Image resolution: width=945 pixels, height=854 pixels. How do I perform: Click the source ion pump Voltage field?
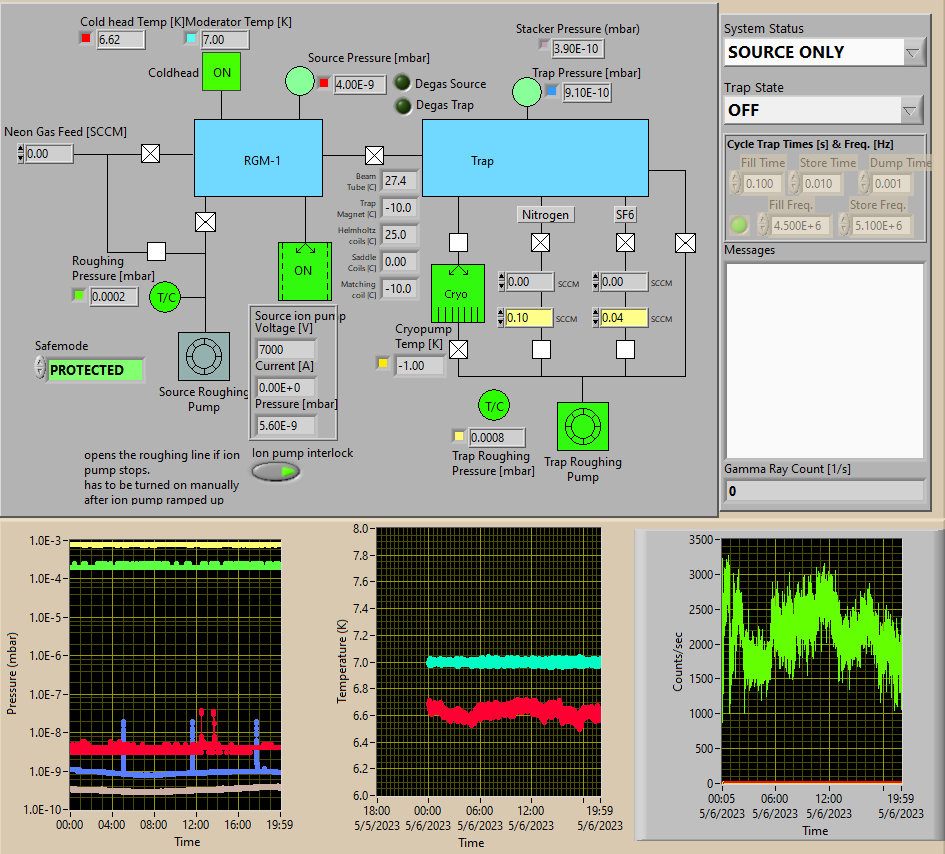[x=285, y=350]
